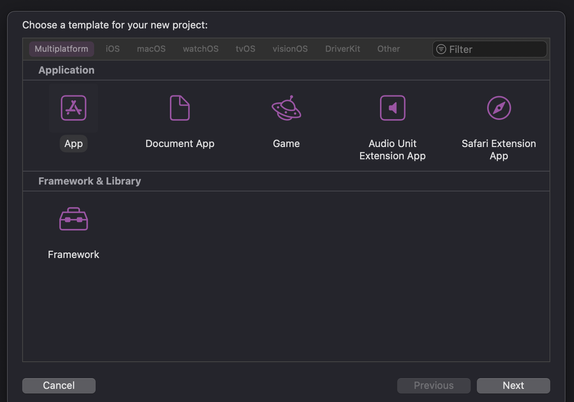Select the App template icon
The height and width of the screenshot is (402, 574).
click(74, 108)
